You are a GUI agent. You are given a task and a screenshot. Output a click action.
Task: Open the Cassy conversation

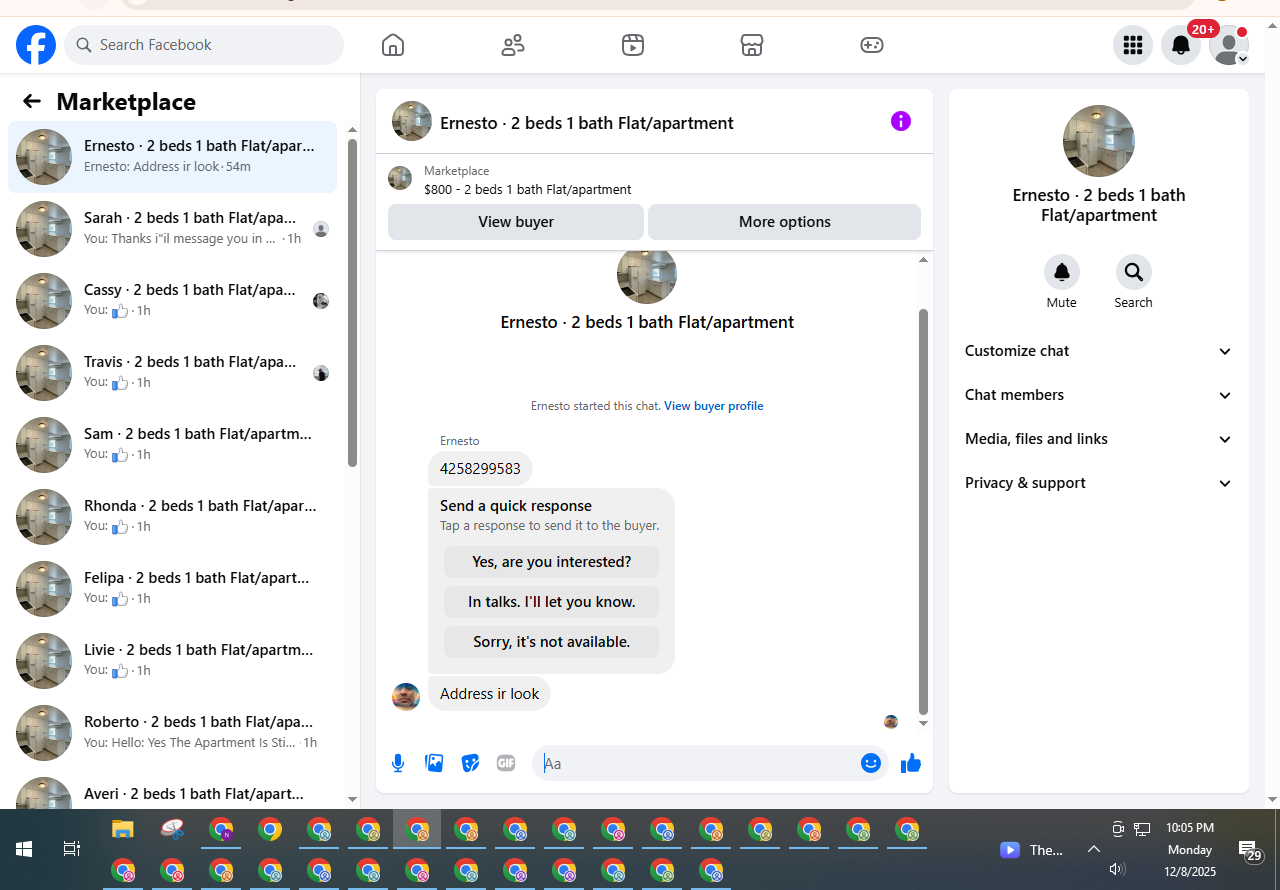point(172,301)
